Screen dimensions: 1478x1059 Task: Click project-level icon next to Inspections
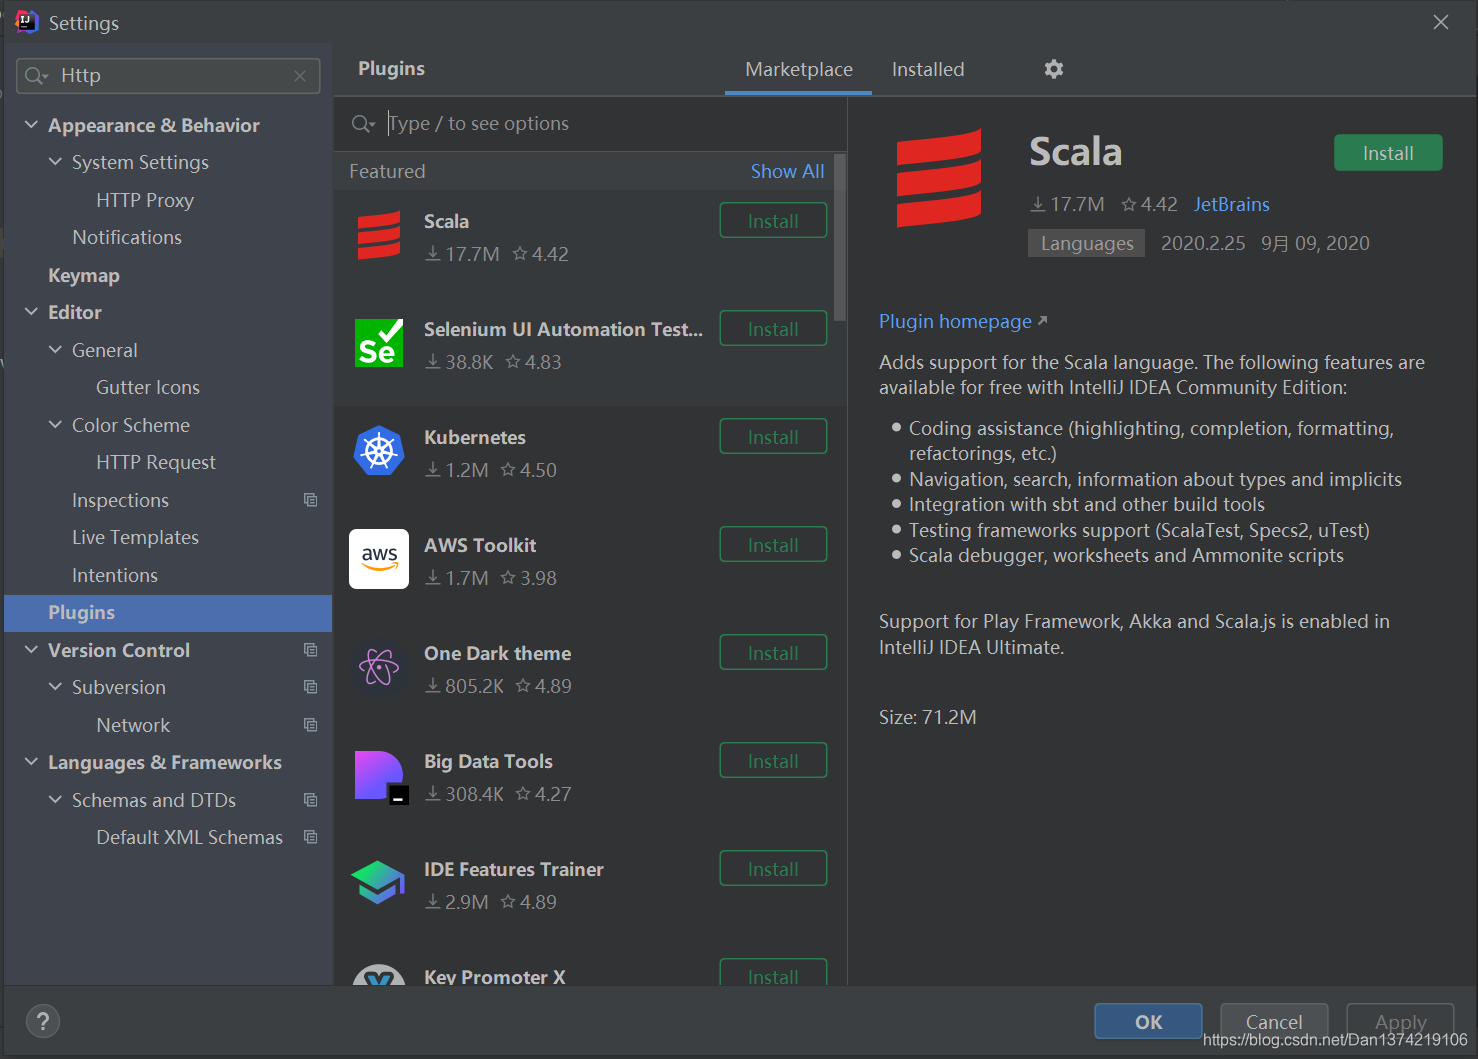pos(310,500)
